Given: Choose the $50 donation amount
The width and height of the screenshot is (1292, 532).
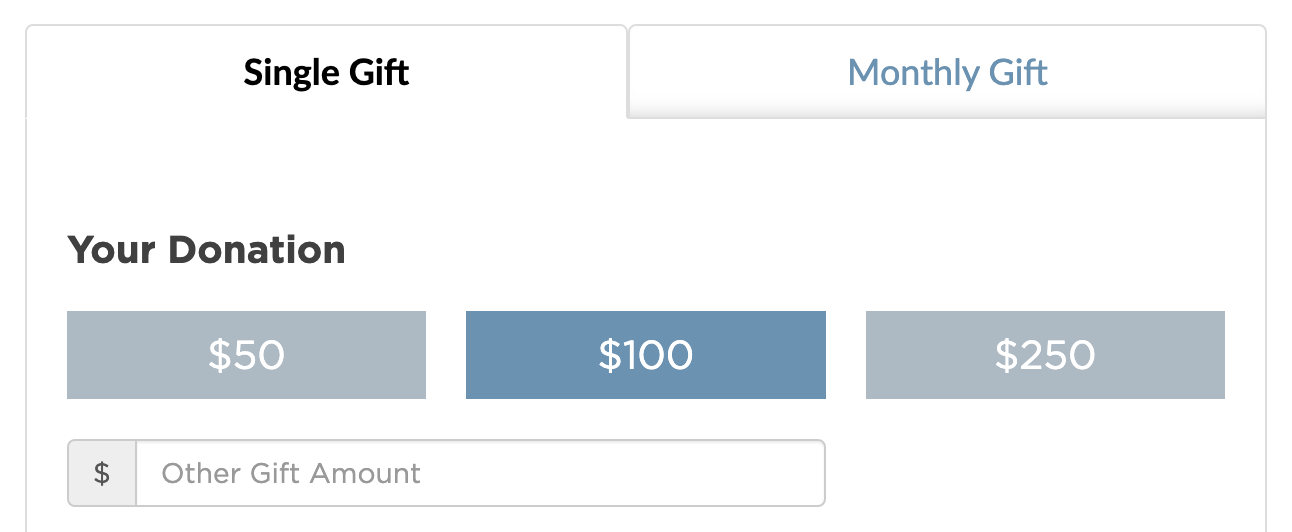Looking at the screenshot, I should pos(246,355).
